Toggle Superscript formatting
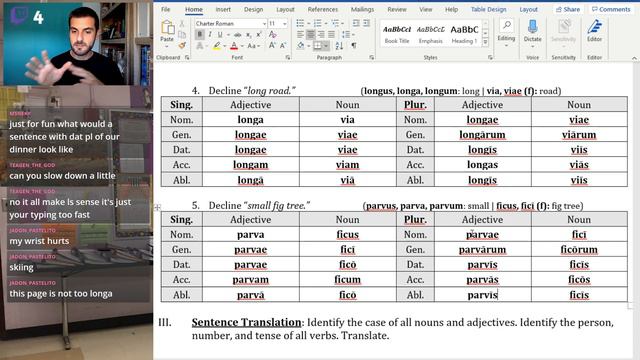640x360 pixels. click(258, 35)
